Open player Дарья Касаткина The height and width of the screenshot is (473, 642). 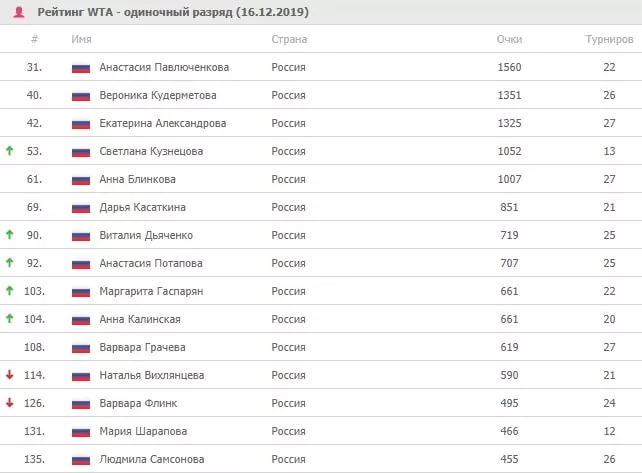(142, 207)
